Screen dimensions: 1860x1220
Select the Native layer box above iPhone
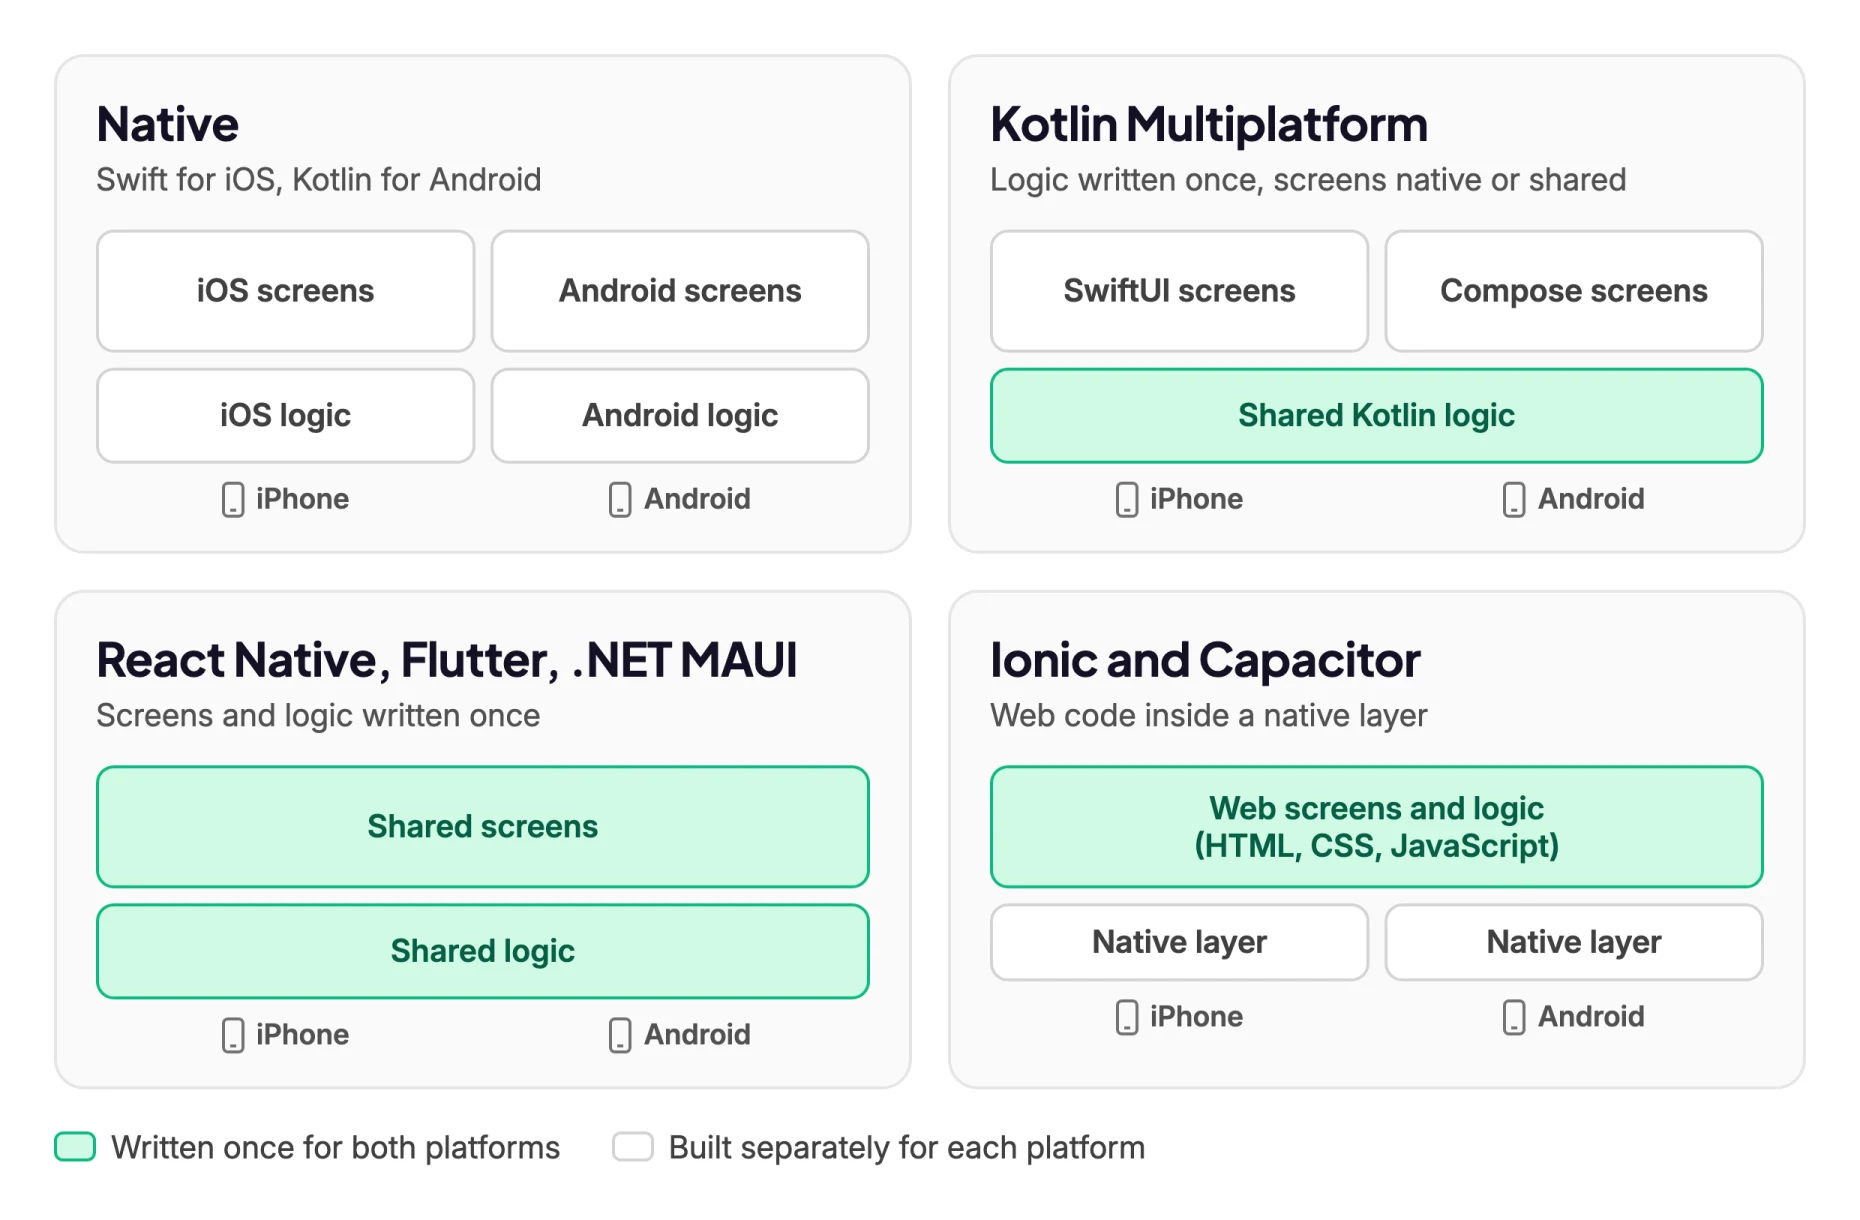[x=1180, y=942]
